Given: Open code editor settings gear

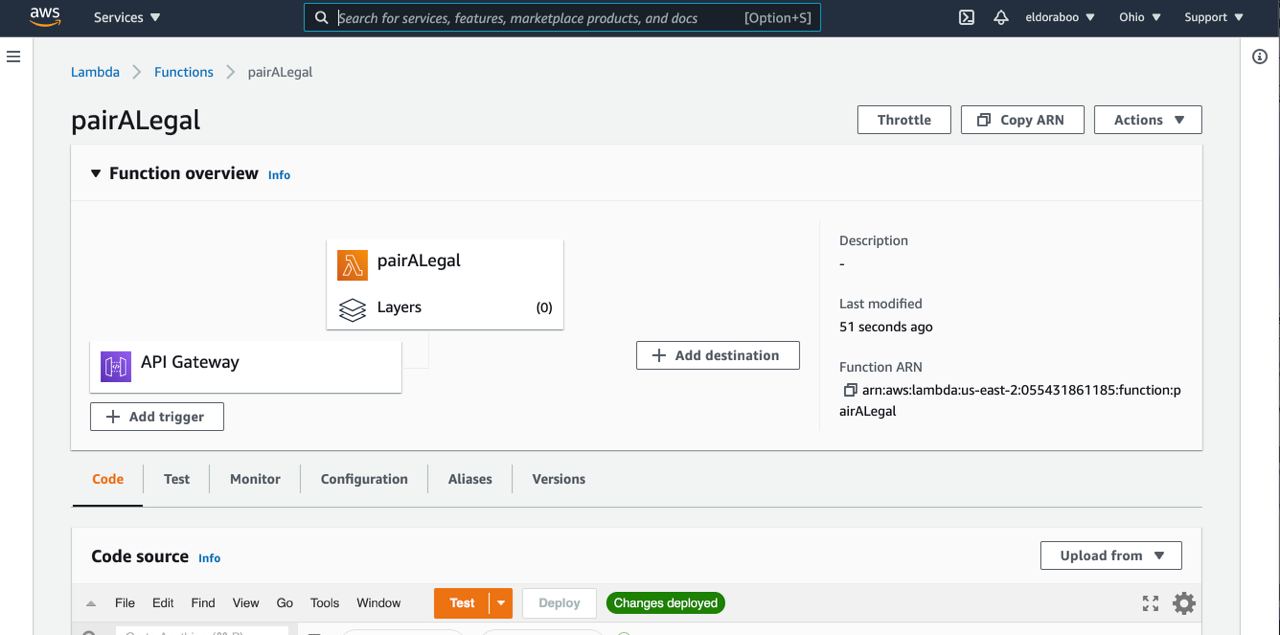Looking at the screenshot, I should (x=1184, y=603).
